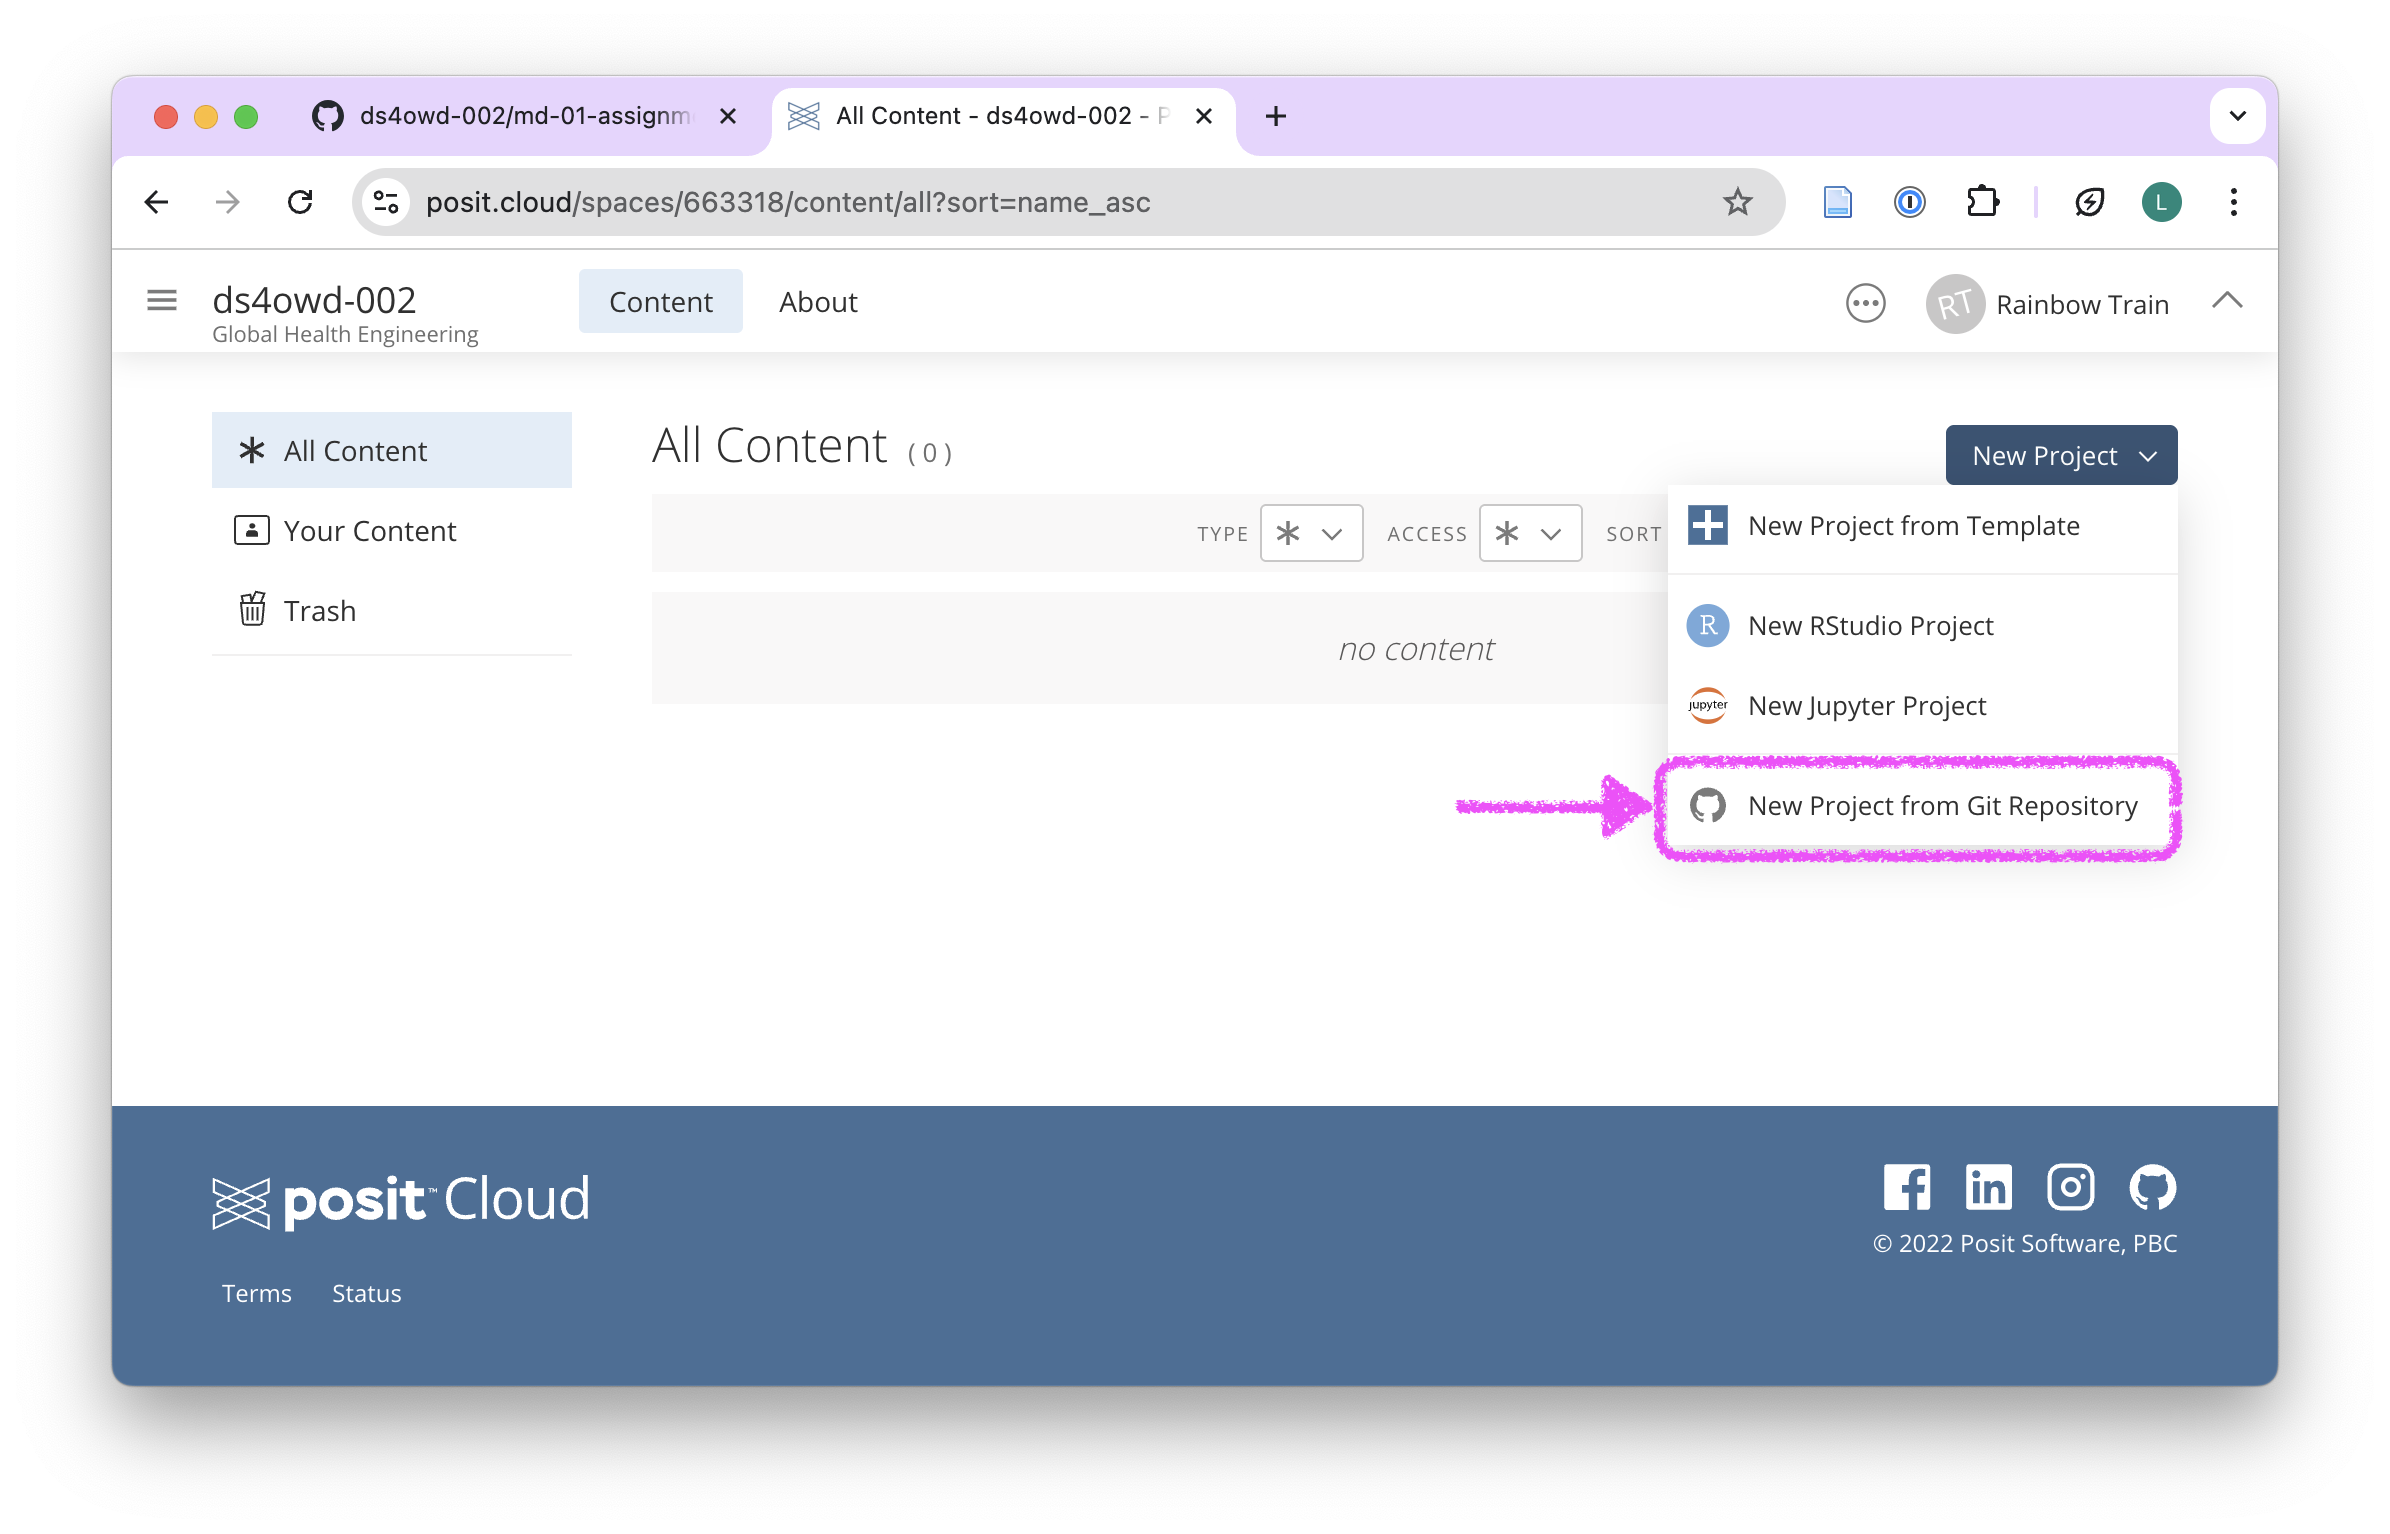
Task: Click the Terms footer link
Action: pos(257,1293)
